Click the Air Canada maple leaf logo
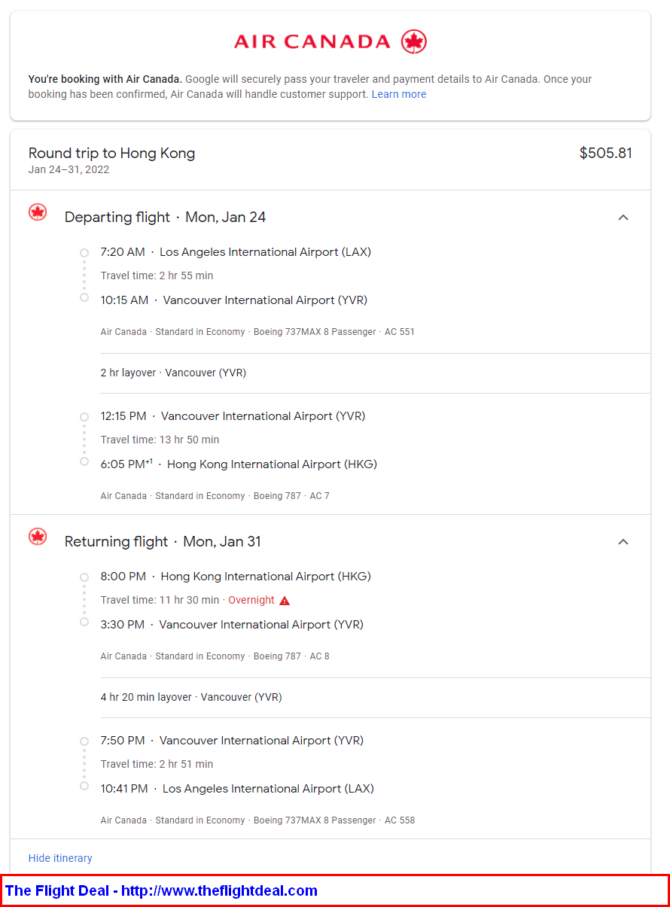The width and height of the screenshot is (670, 907). click(414, 42)
